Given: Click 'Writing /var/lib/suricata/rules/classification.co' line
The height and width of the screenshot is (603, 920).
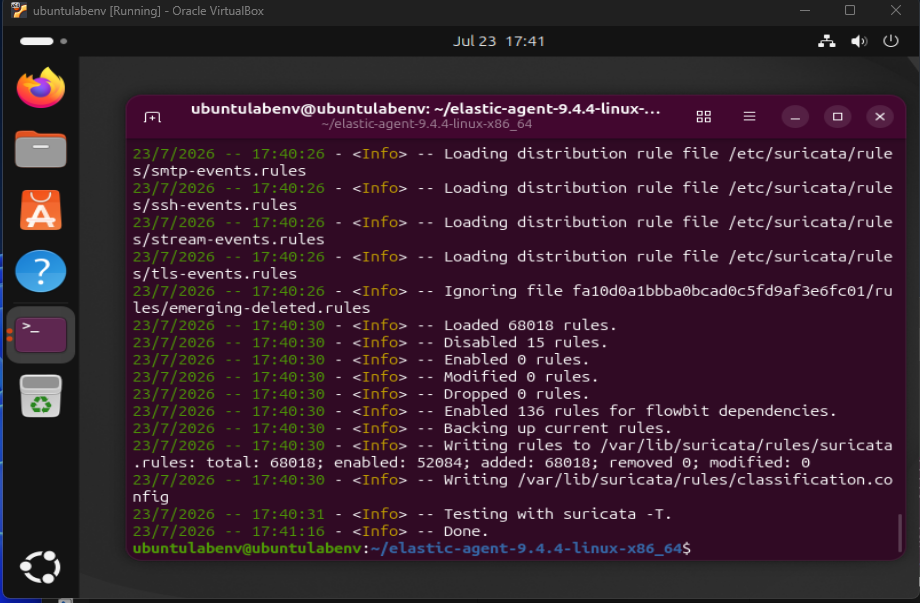Looking at the screenshot, I should tap(668, 479).
